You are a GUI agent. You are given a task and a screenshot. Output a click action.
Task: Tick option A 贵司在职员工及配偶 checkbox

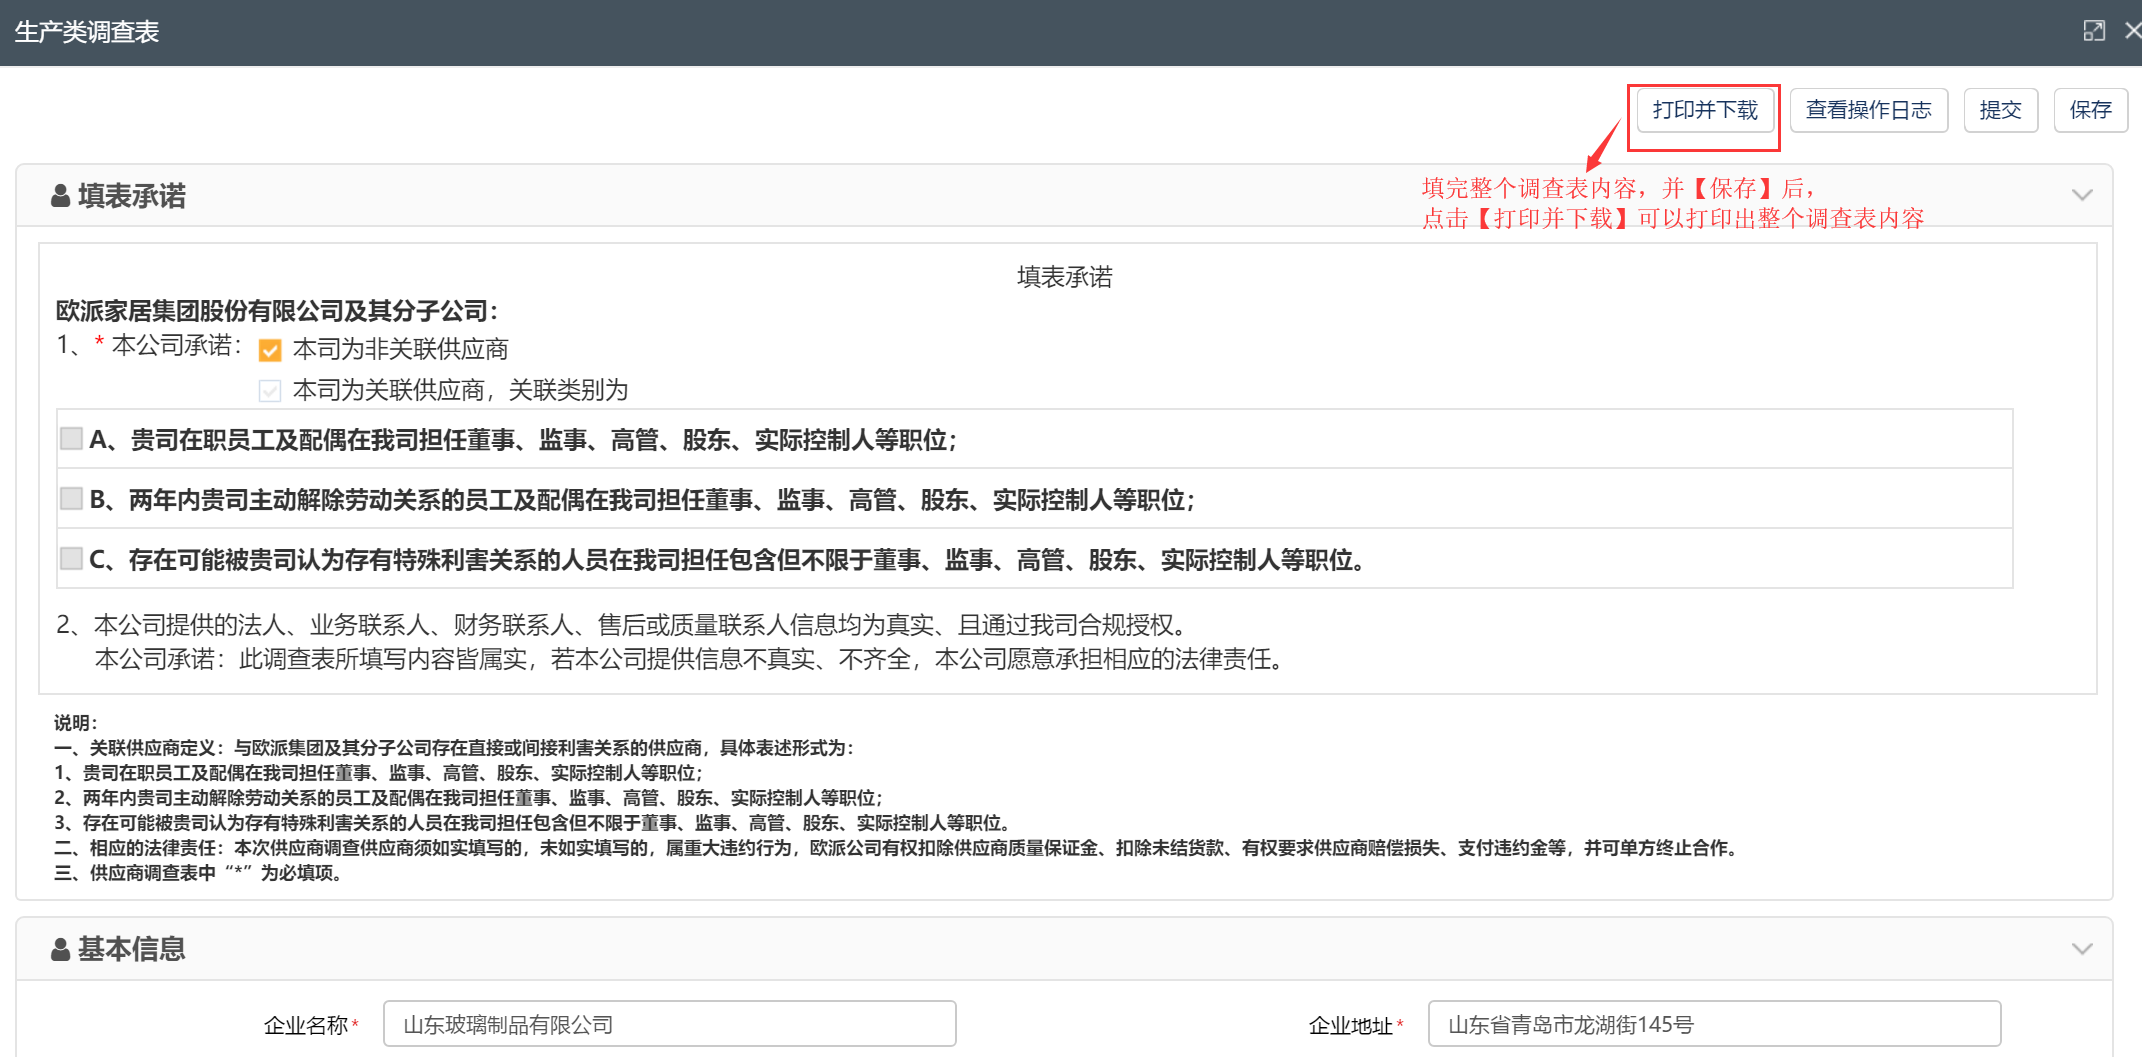point(71,439)
